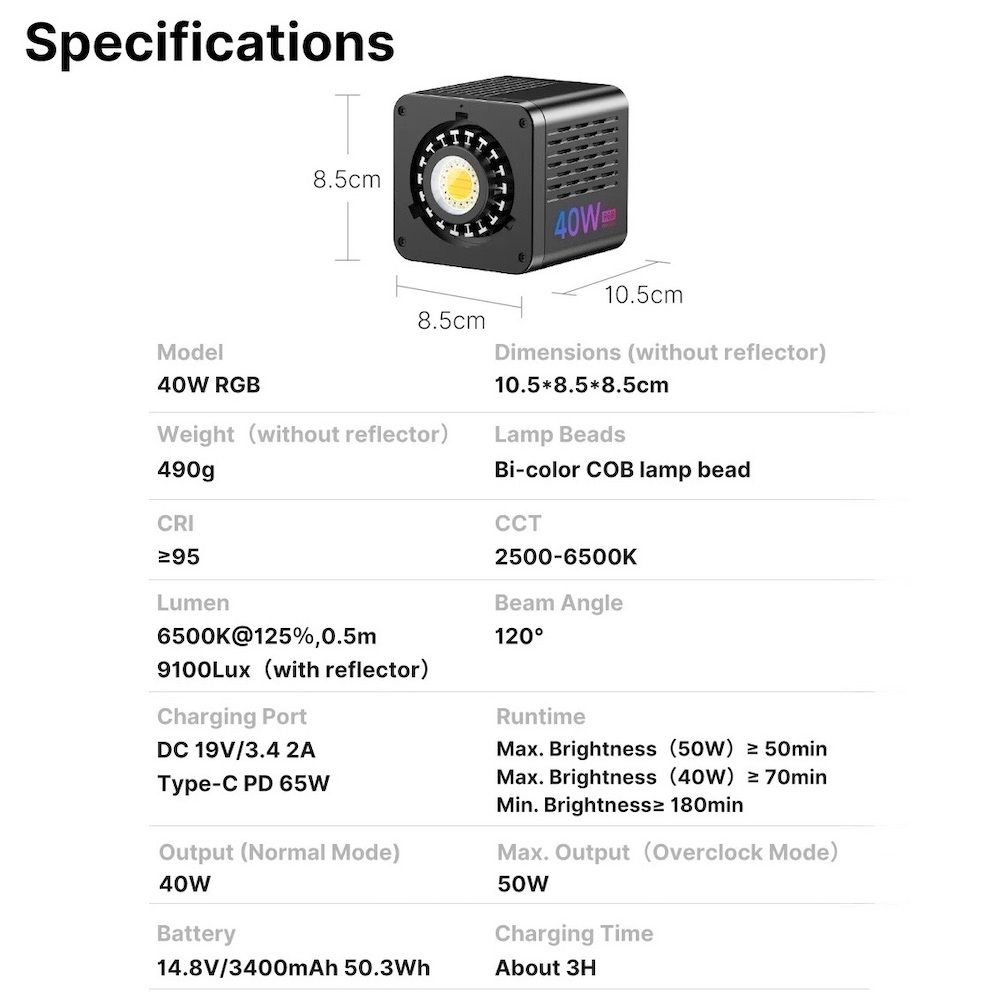Click the 9100Lux with reflector line
This screenshot has height=1000, width=1000.
293,670
